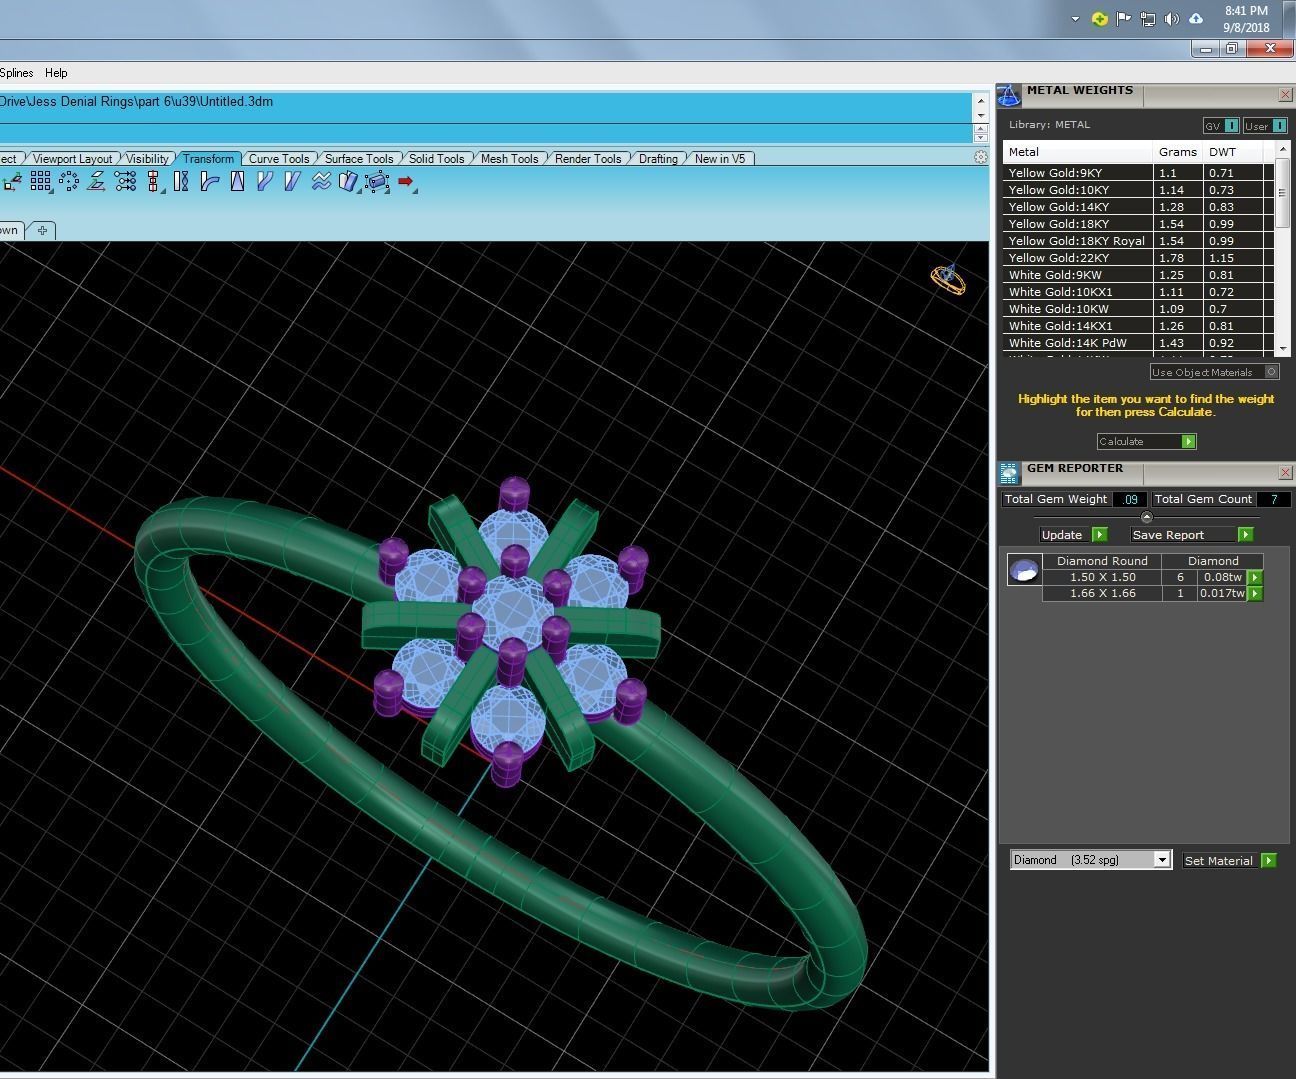Click the command history scroll up arrow
Screen dimensions: 1296x1079
[x=981, y=100]
